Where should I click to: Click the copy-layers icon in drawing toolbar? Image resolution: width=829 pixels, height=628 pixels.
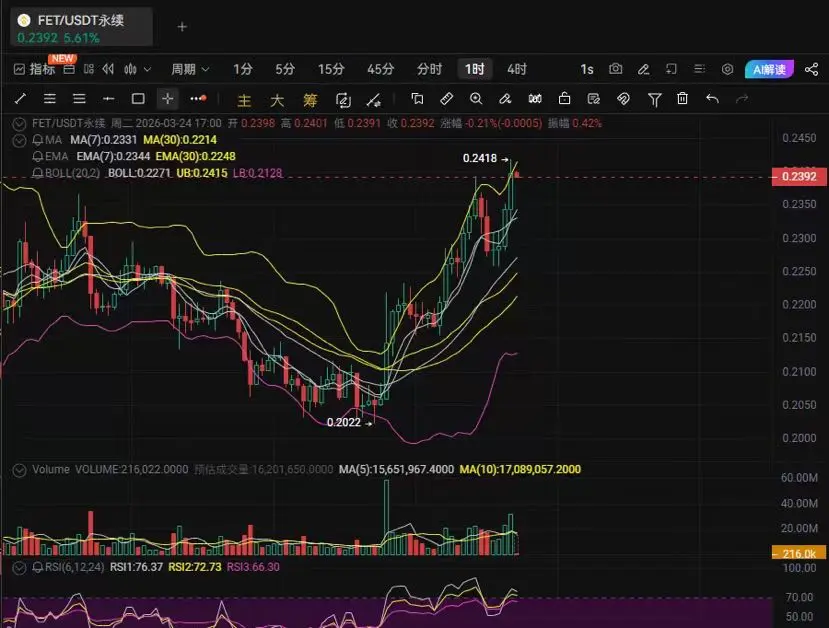(417, 98)
